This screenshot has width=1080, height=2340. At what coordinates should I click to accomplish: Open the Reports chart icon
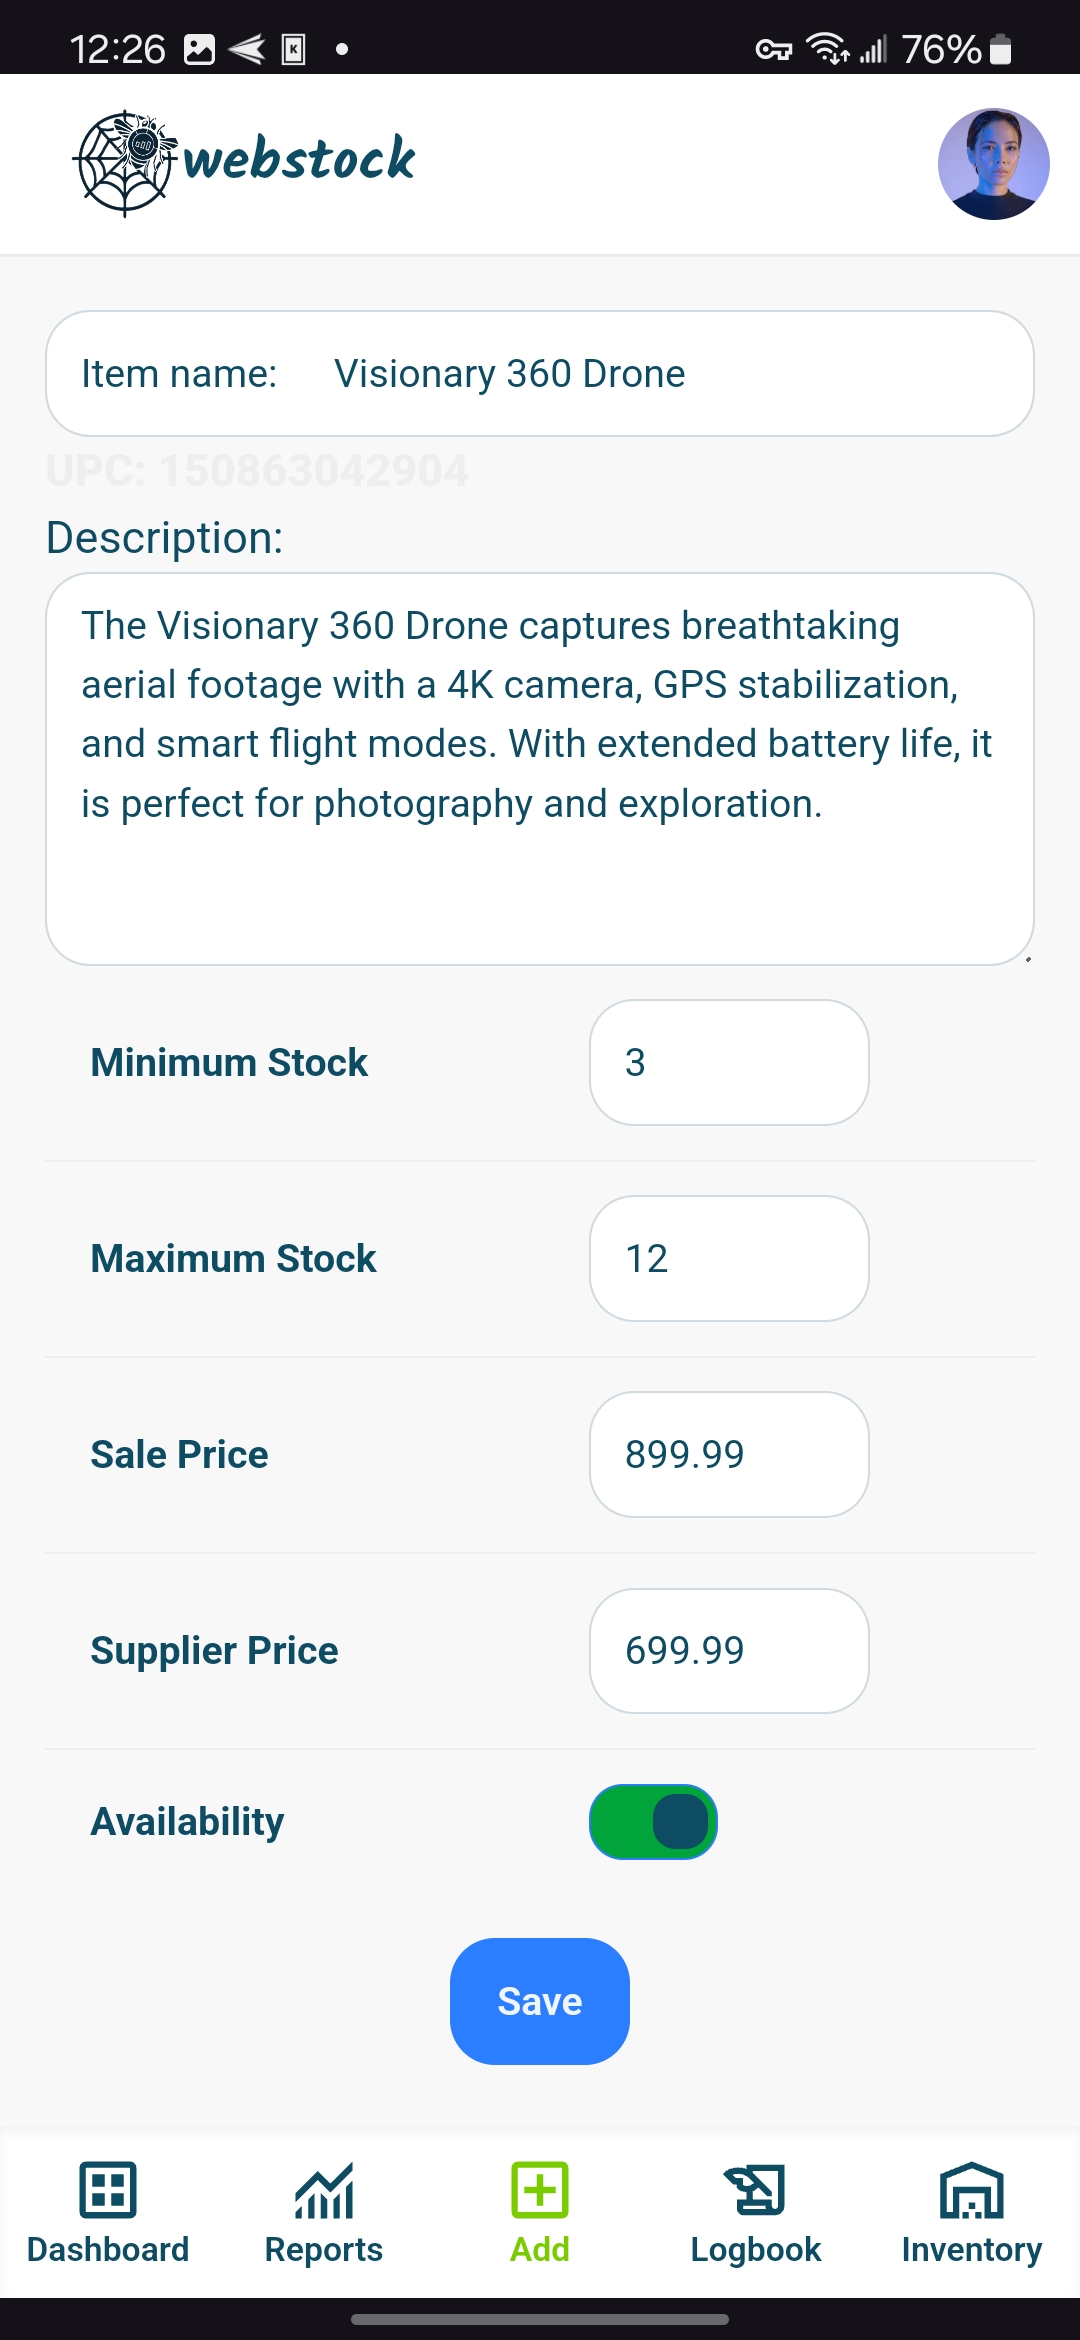pos(324,2190)
